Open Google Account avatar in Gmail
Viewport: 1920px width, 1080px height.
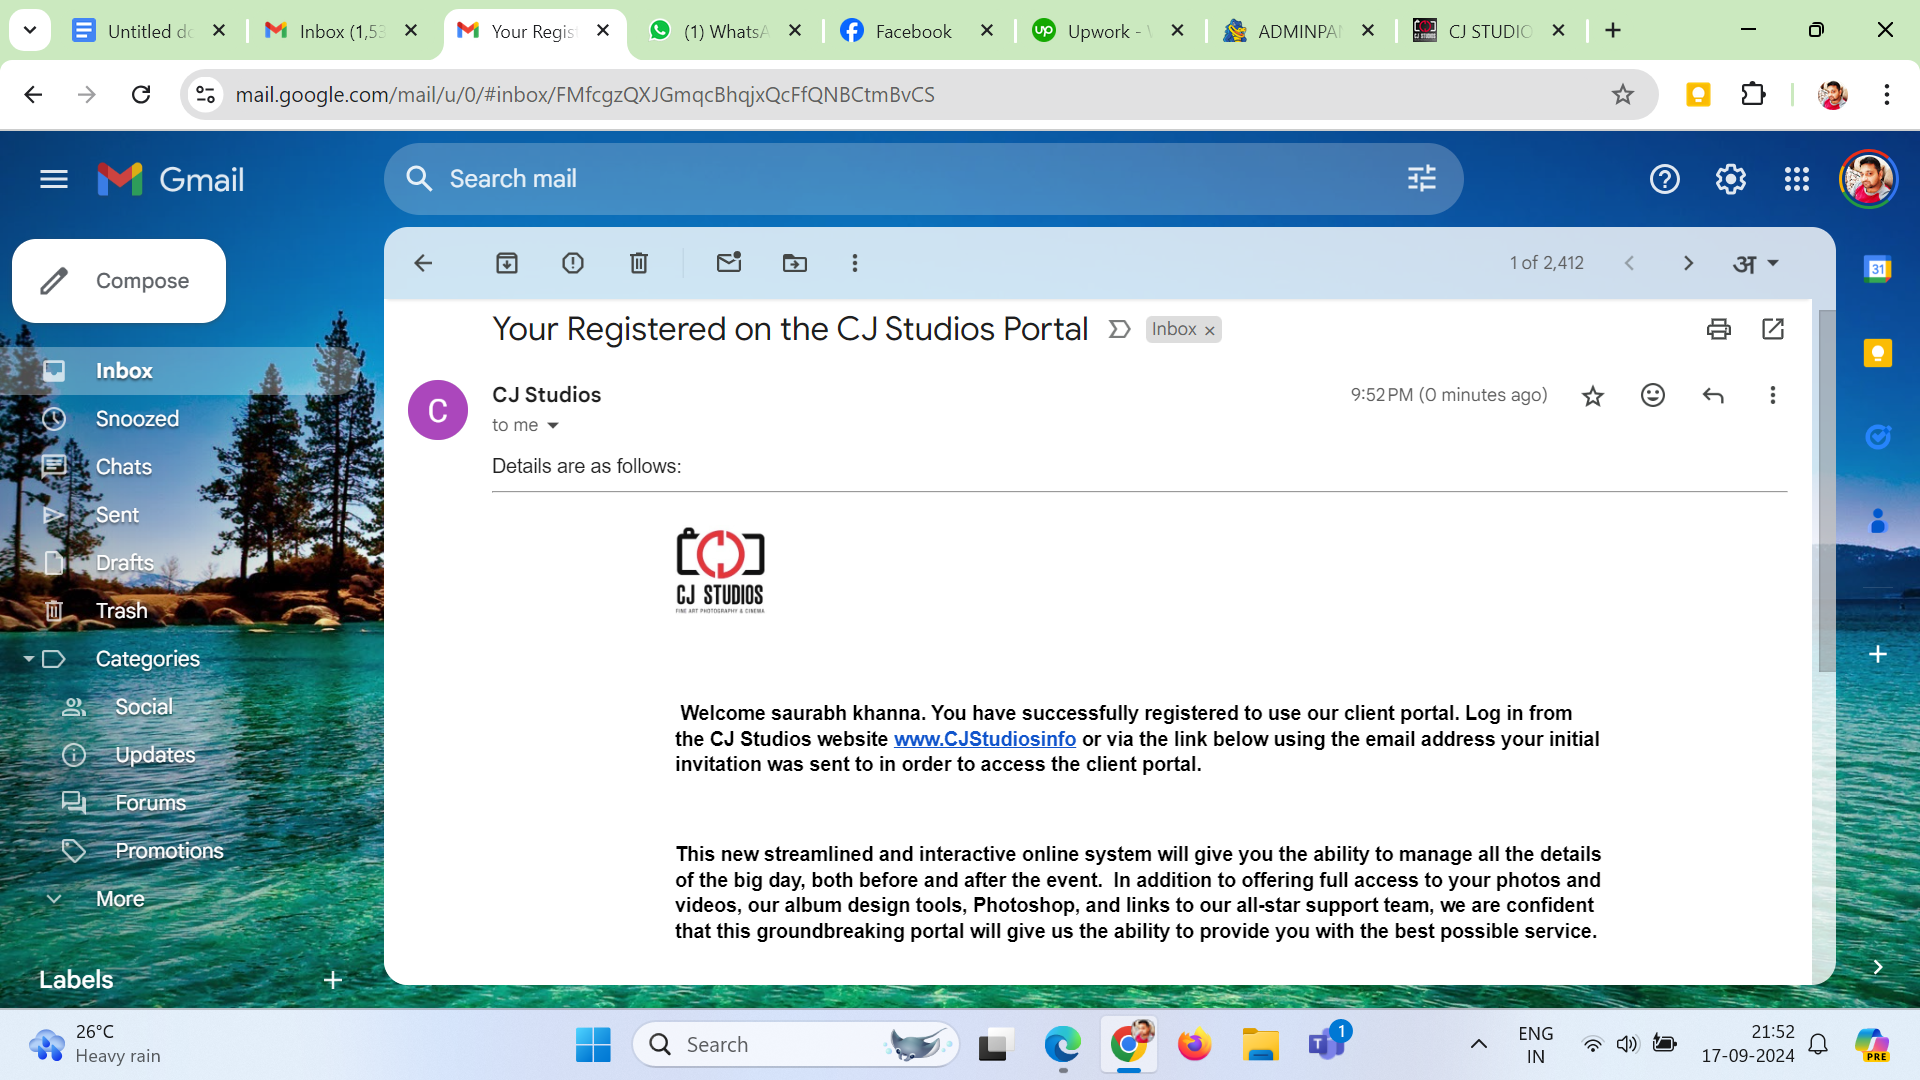pos(1868,179)
